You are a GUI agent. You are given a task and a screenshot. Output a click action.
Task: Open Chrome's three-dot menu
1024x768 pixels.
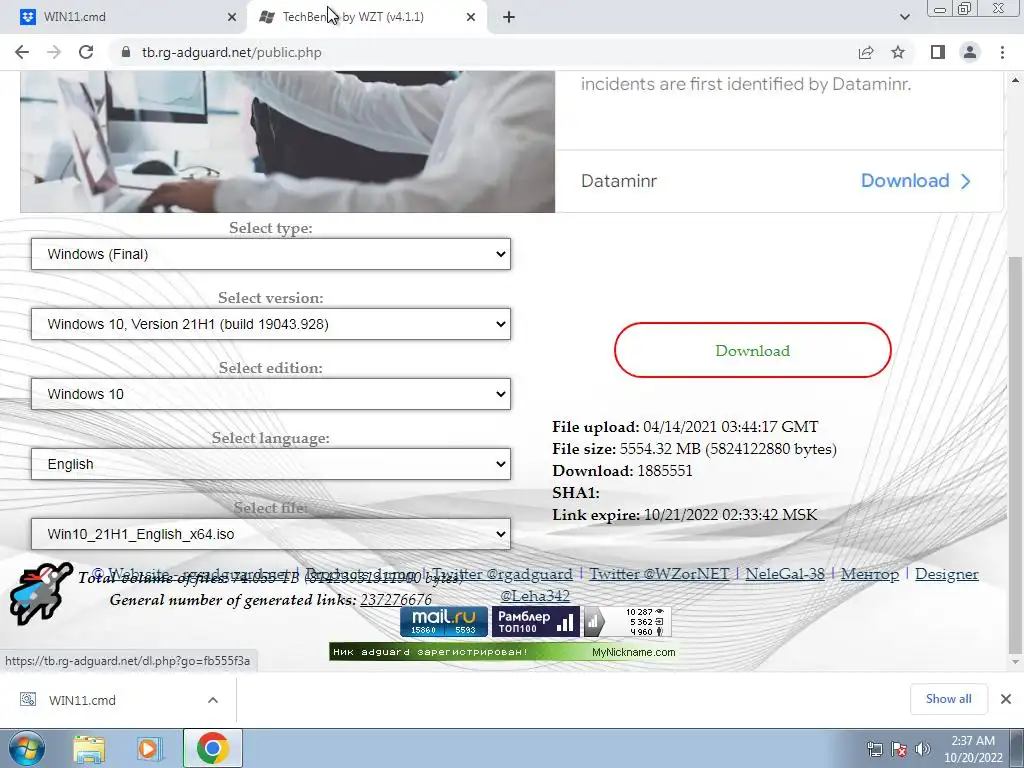[x=1002, y=52]
